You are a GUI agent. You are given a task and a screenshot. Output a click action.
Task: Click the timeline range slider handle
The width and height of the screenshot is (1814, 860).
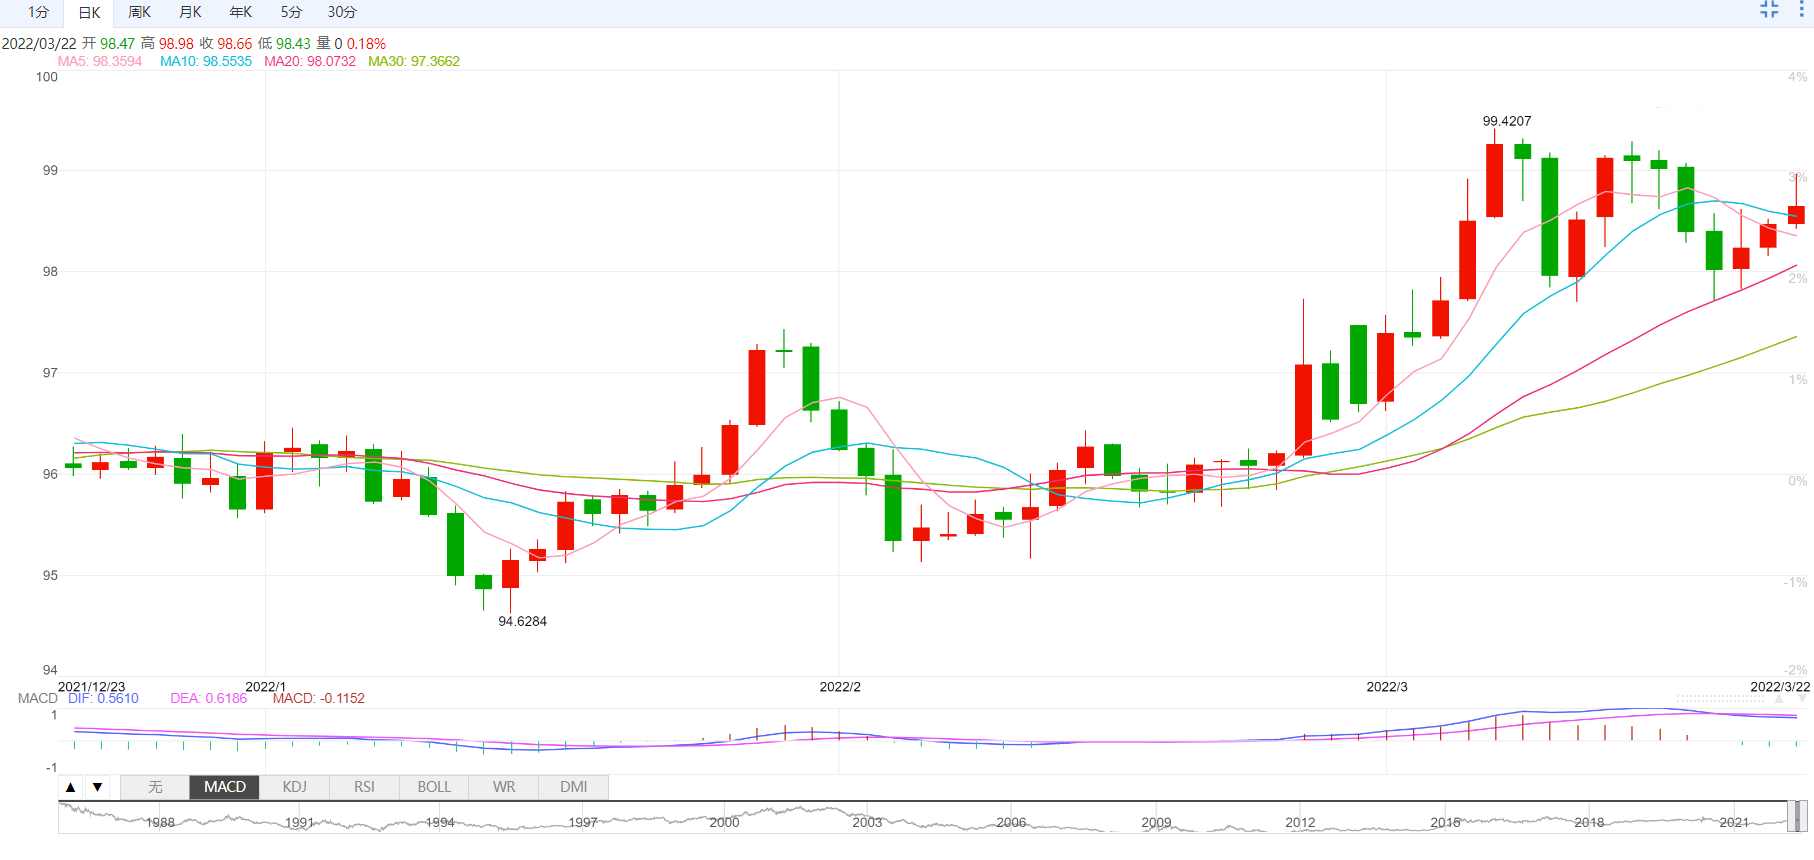(1797, 816)
